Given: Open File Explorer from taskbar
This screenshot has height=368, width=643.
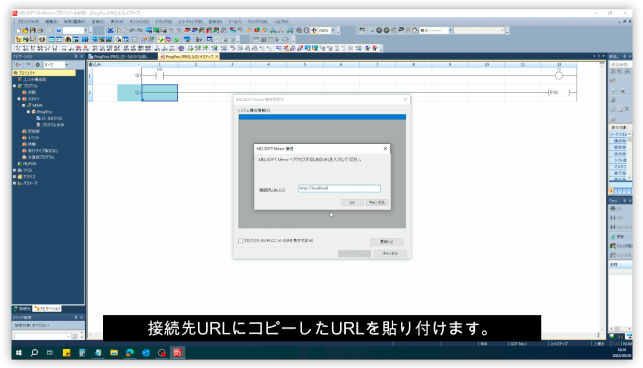Looking at the screenshot, I should pyautogui.click(x=114, y=352).
